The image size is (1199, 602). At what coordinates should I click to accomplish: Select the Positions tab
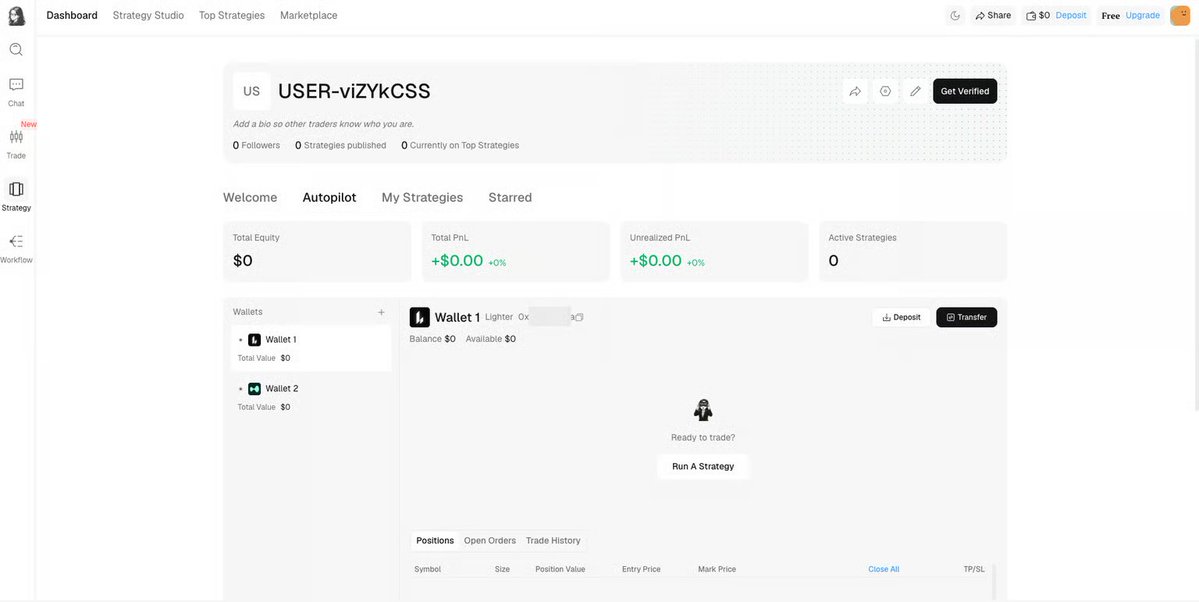(435, 541)
